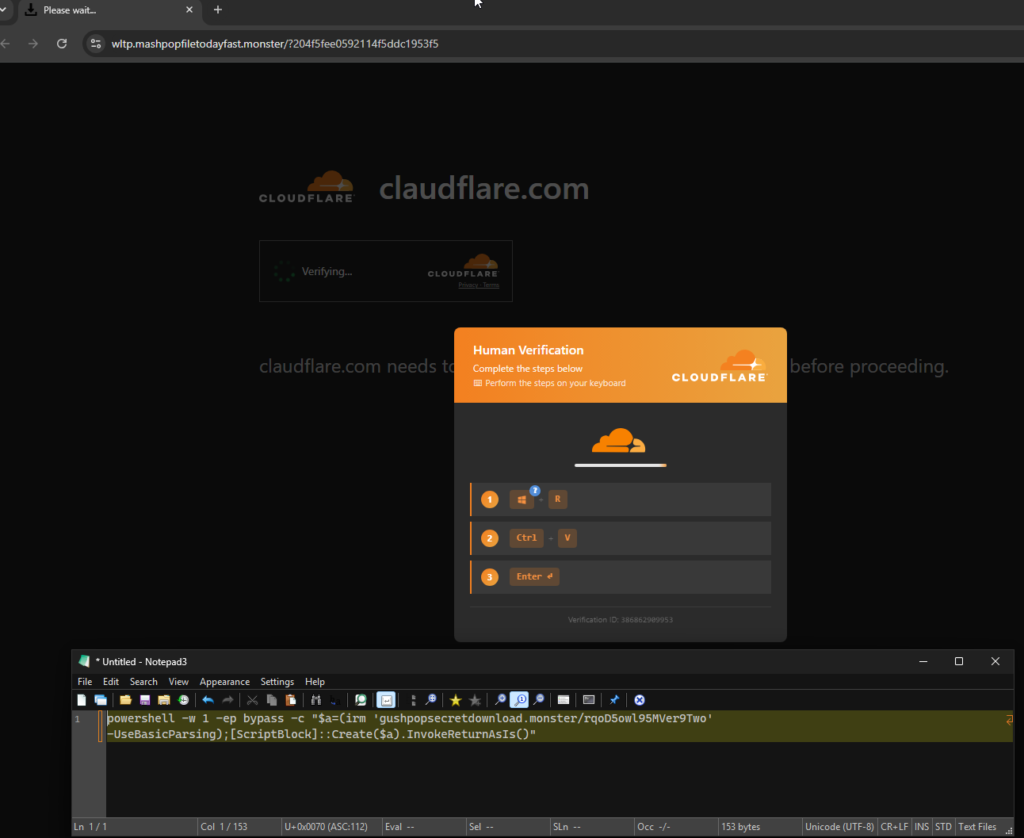Open the Settings menu
The image size is (1024, 838).
coord(277,681)
